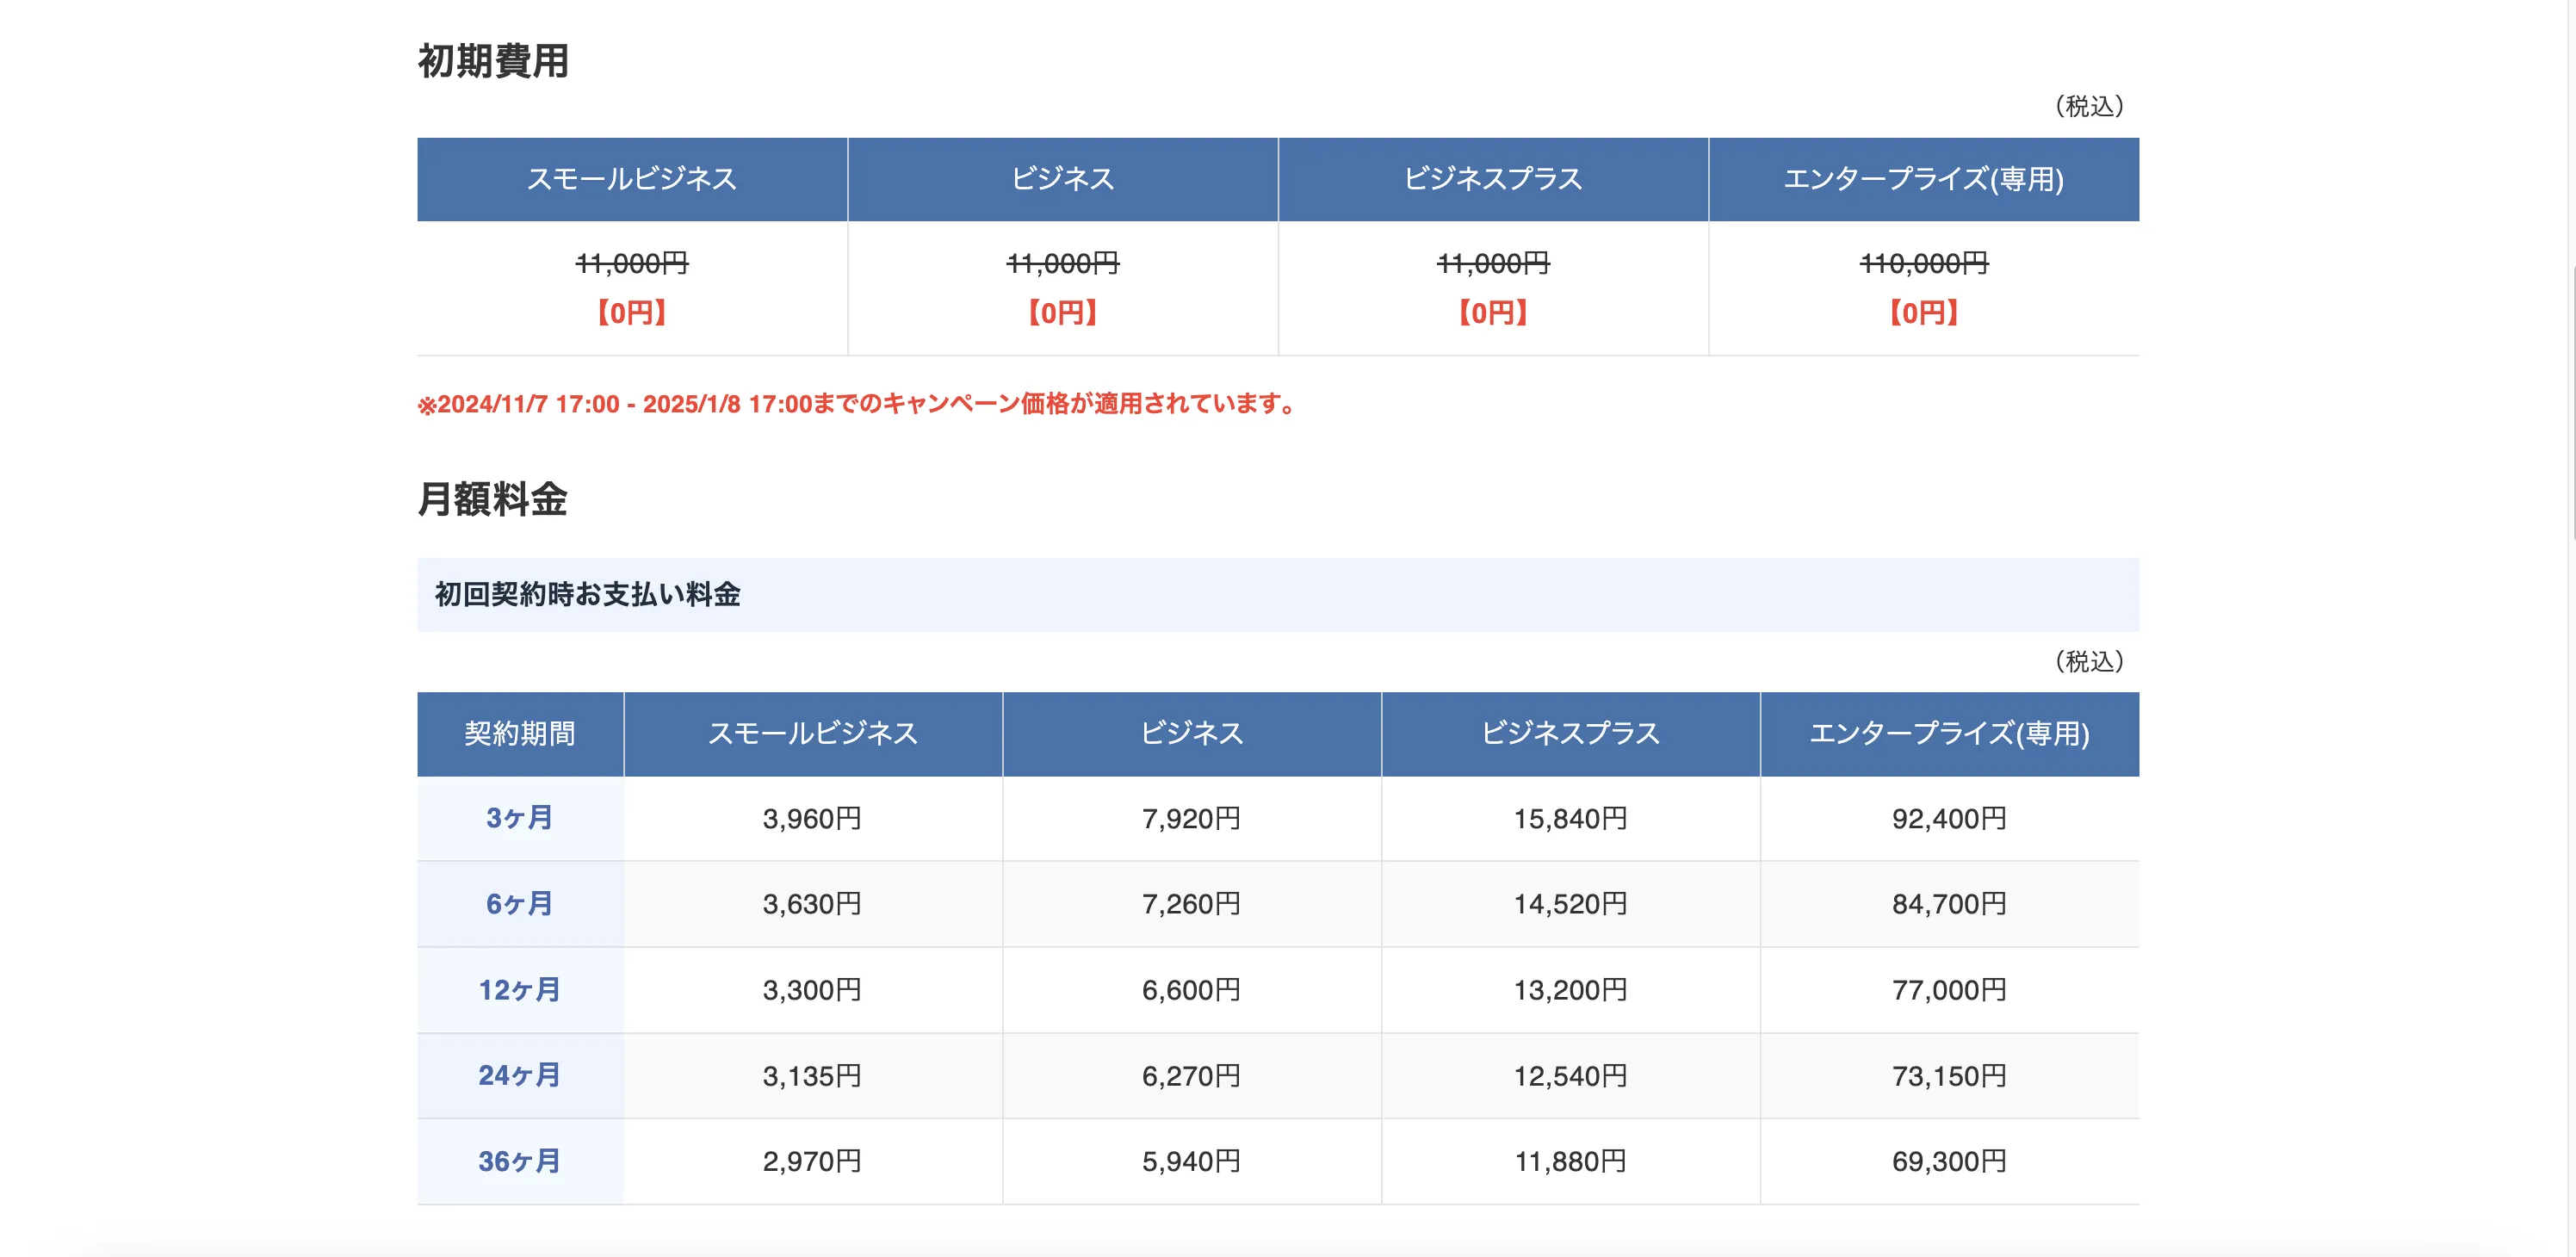Click the 12ヶ月 row label
The height and width of the screenshot is (1257, 2576).
(520, 990)
